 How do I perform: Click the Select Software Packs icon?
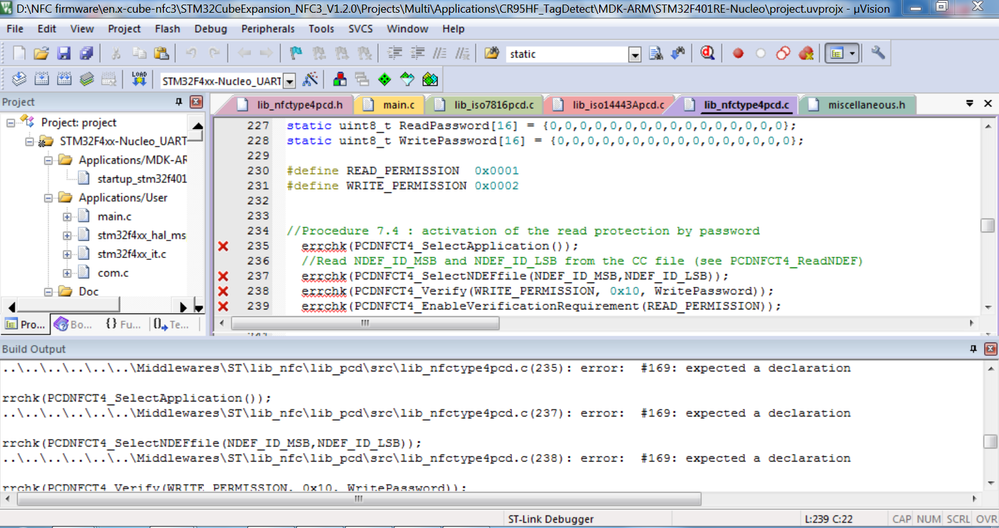point(407,80)
